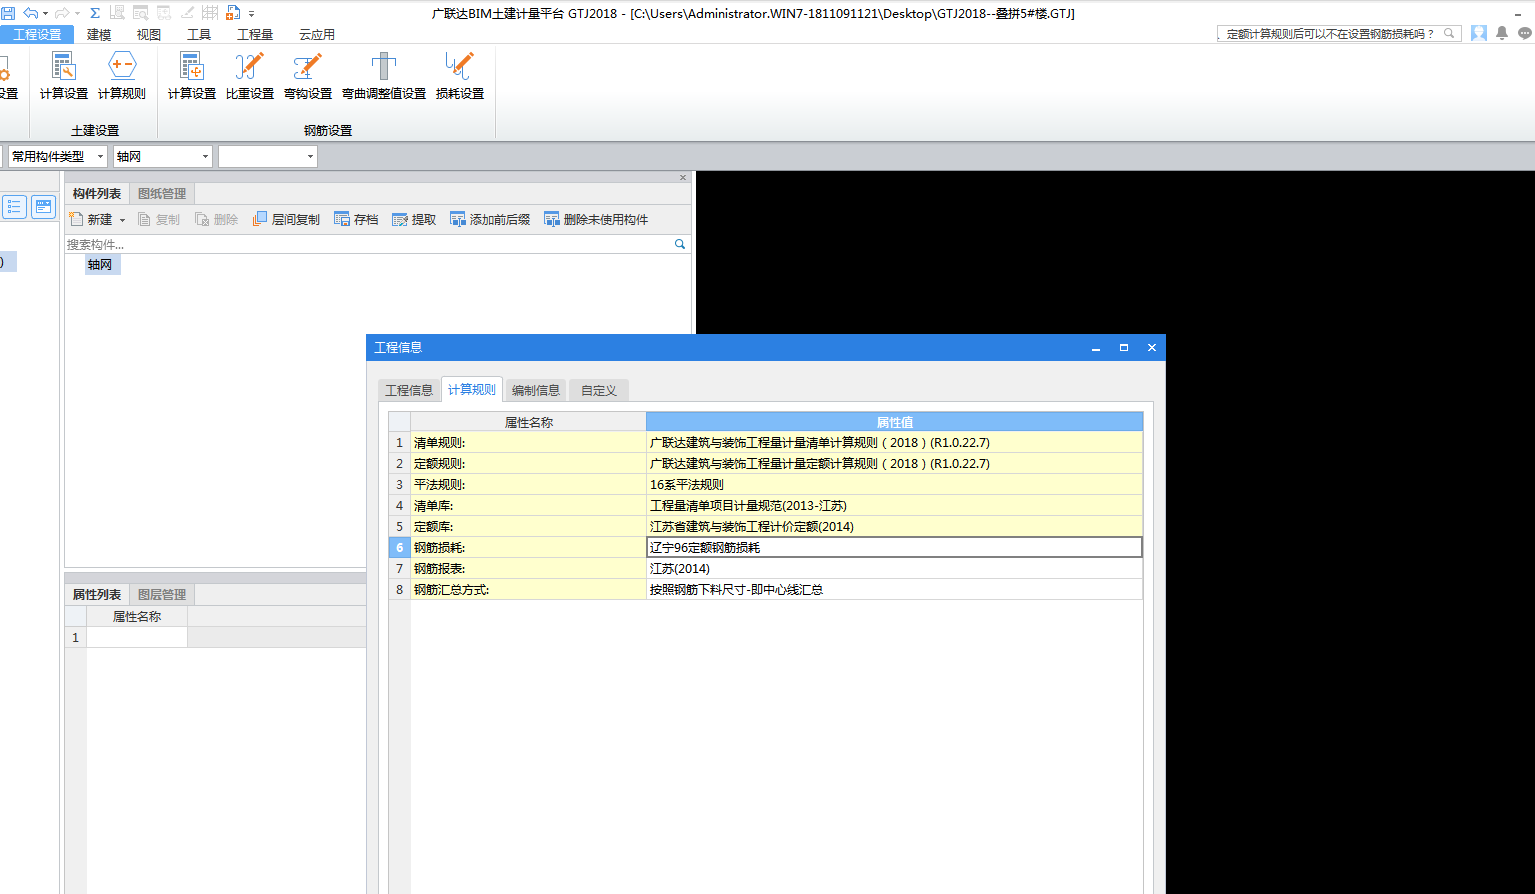The image size is (1535, 894).
Task: Toggle the panel view icon beside list view
Action: [44, 207]
